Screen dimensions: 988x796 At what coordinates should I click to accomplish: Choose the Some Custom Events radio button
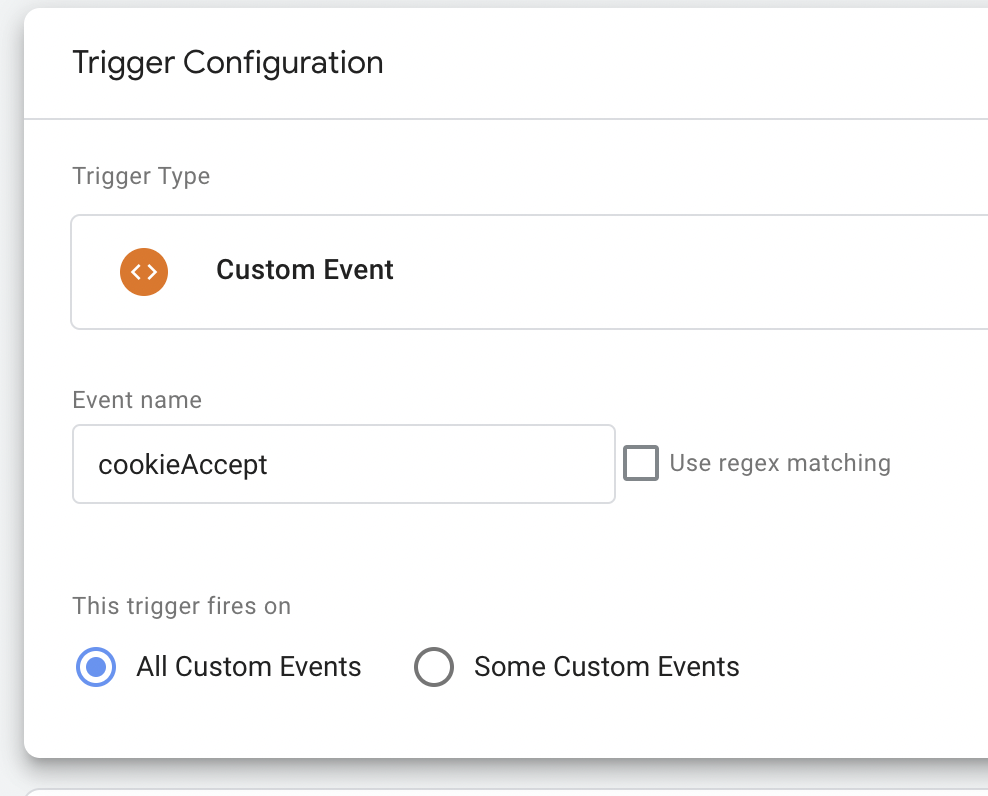click(x=434, y=667)
